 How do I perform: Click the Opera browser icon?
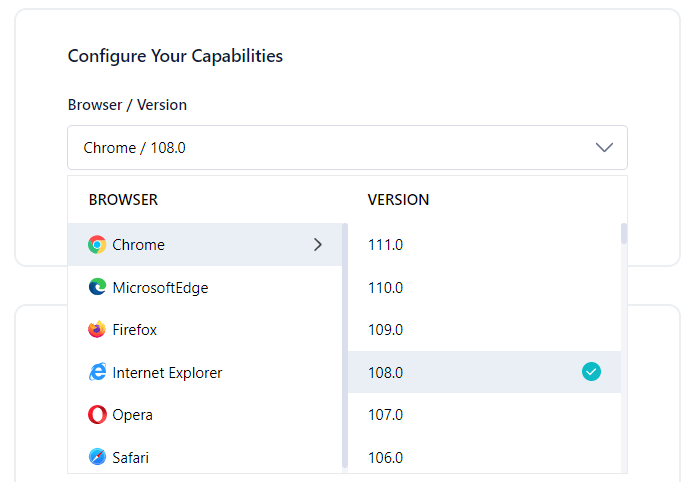pyautogui.click(x=97, y=414)
